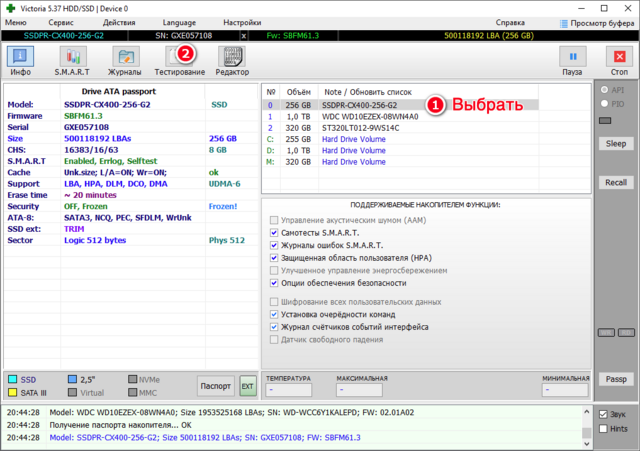Click the Паспорт button
Viewport: 640px width, 451px height.
click(214, 385)
